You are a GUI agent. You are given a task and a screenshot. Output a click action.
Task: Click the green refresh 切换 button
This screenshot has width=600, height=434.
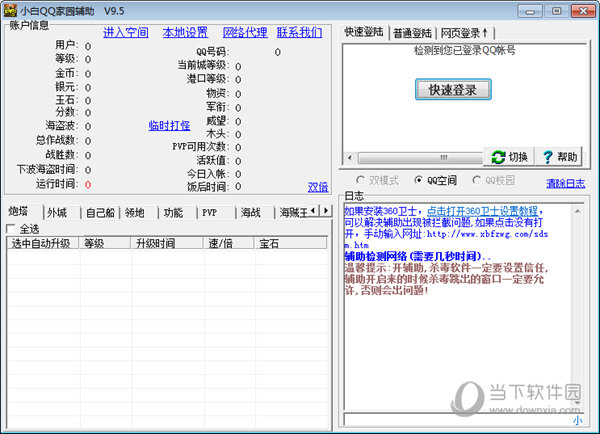click(509, 157)
